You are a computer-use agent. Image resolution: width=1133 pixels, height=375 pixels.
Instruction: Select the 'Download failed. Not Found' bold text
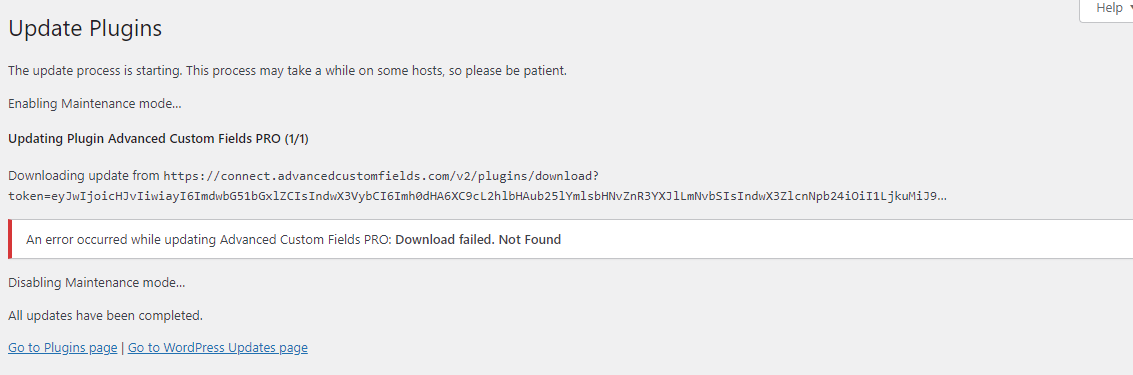(x=478, y=239)
